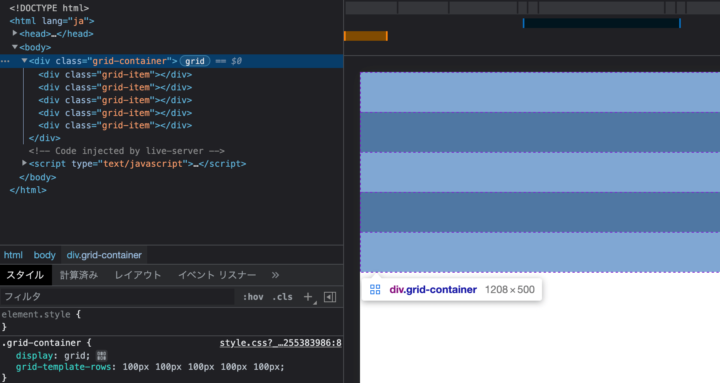Switch to the スタイル tab
This screenshot has width=720, height=383.
coord(25,275)
